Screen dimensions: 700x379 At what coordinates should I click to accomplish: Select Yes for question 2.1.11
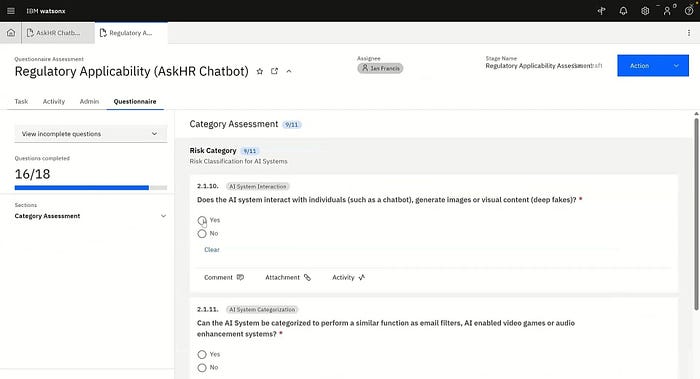202,354
